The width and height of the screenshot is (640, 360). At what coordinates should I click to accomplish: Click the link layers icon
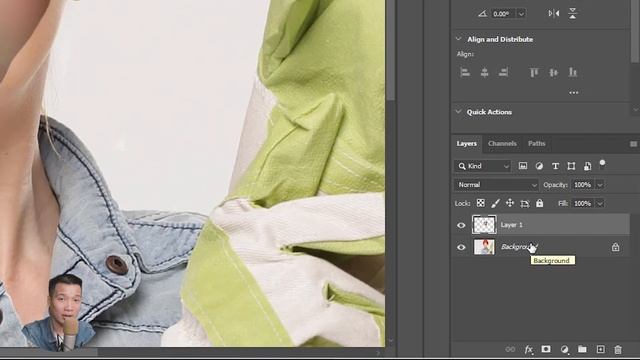510,349
